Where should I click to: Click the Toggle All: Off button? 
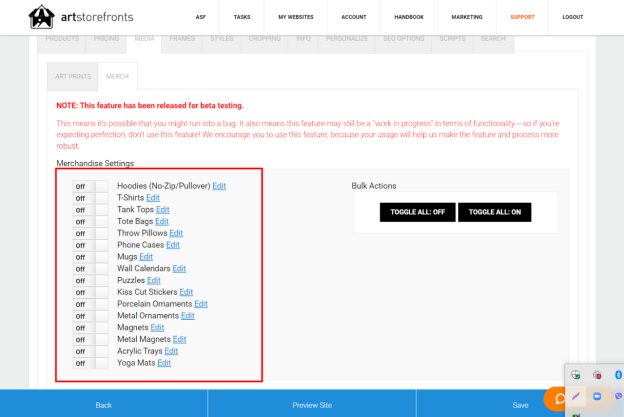pos(417,212)
